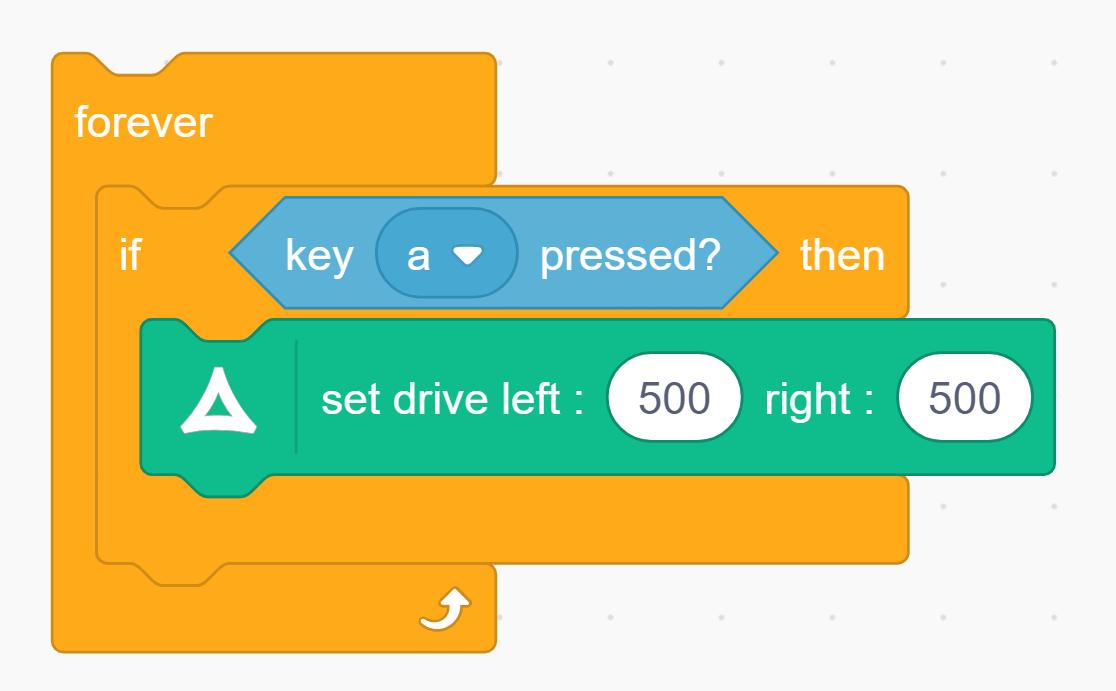Viewport: 1116px width, 691px height.
Task: Click the dropdown arrow in key selector
Action: point(467,256)
